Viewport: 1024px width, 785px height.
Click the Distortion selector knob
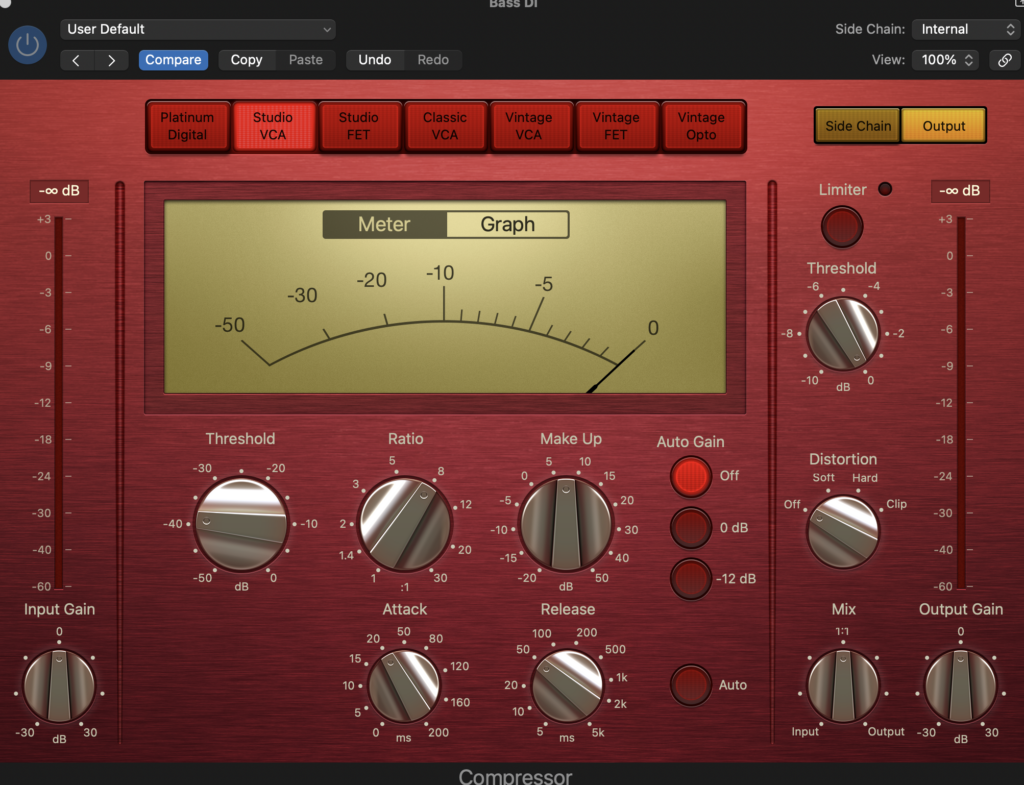[843, 531]
